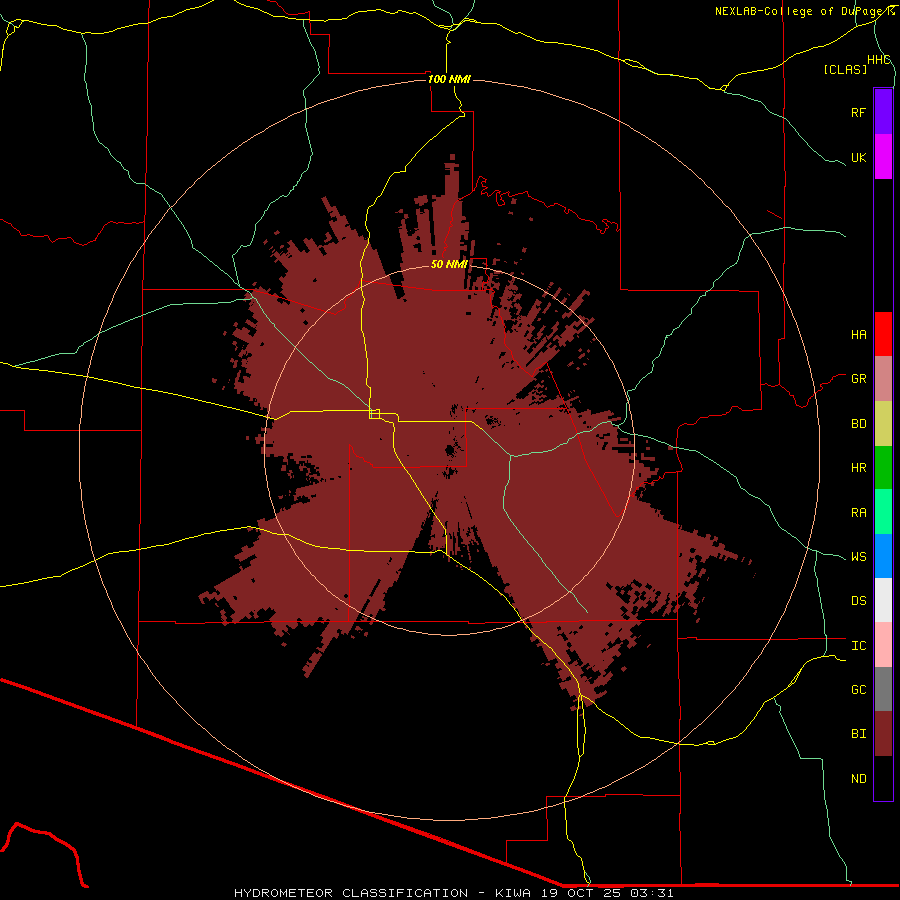The width and height of the screenshot is (900, 900).
Task: Click the WS legend label
Action: [858, 557]
